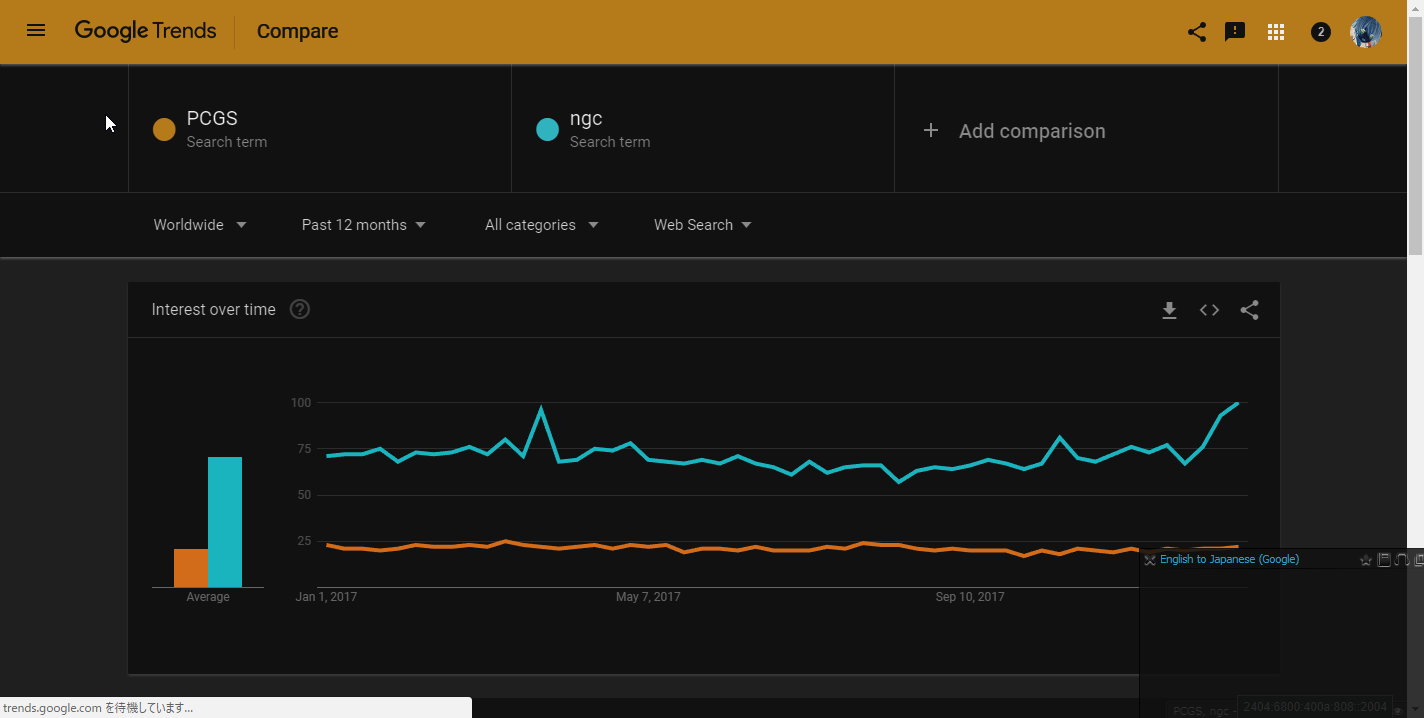This screenshot has height=718, width=1424.
Task: Click the Google Trends logo
Action: 145,31
